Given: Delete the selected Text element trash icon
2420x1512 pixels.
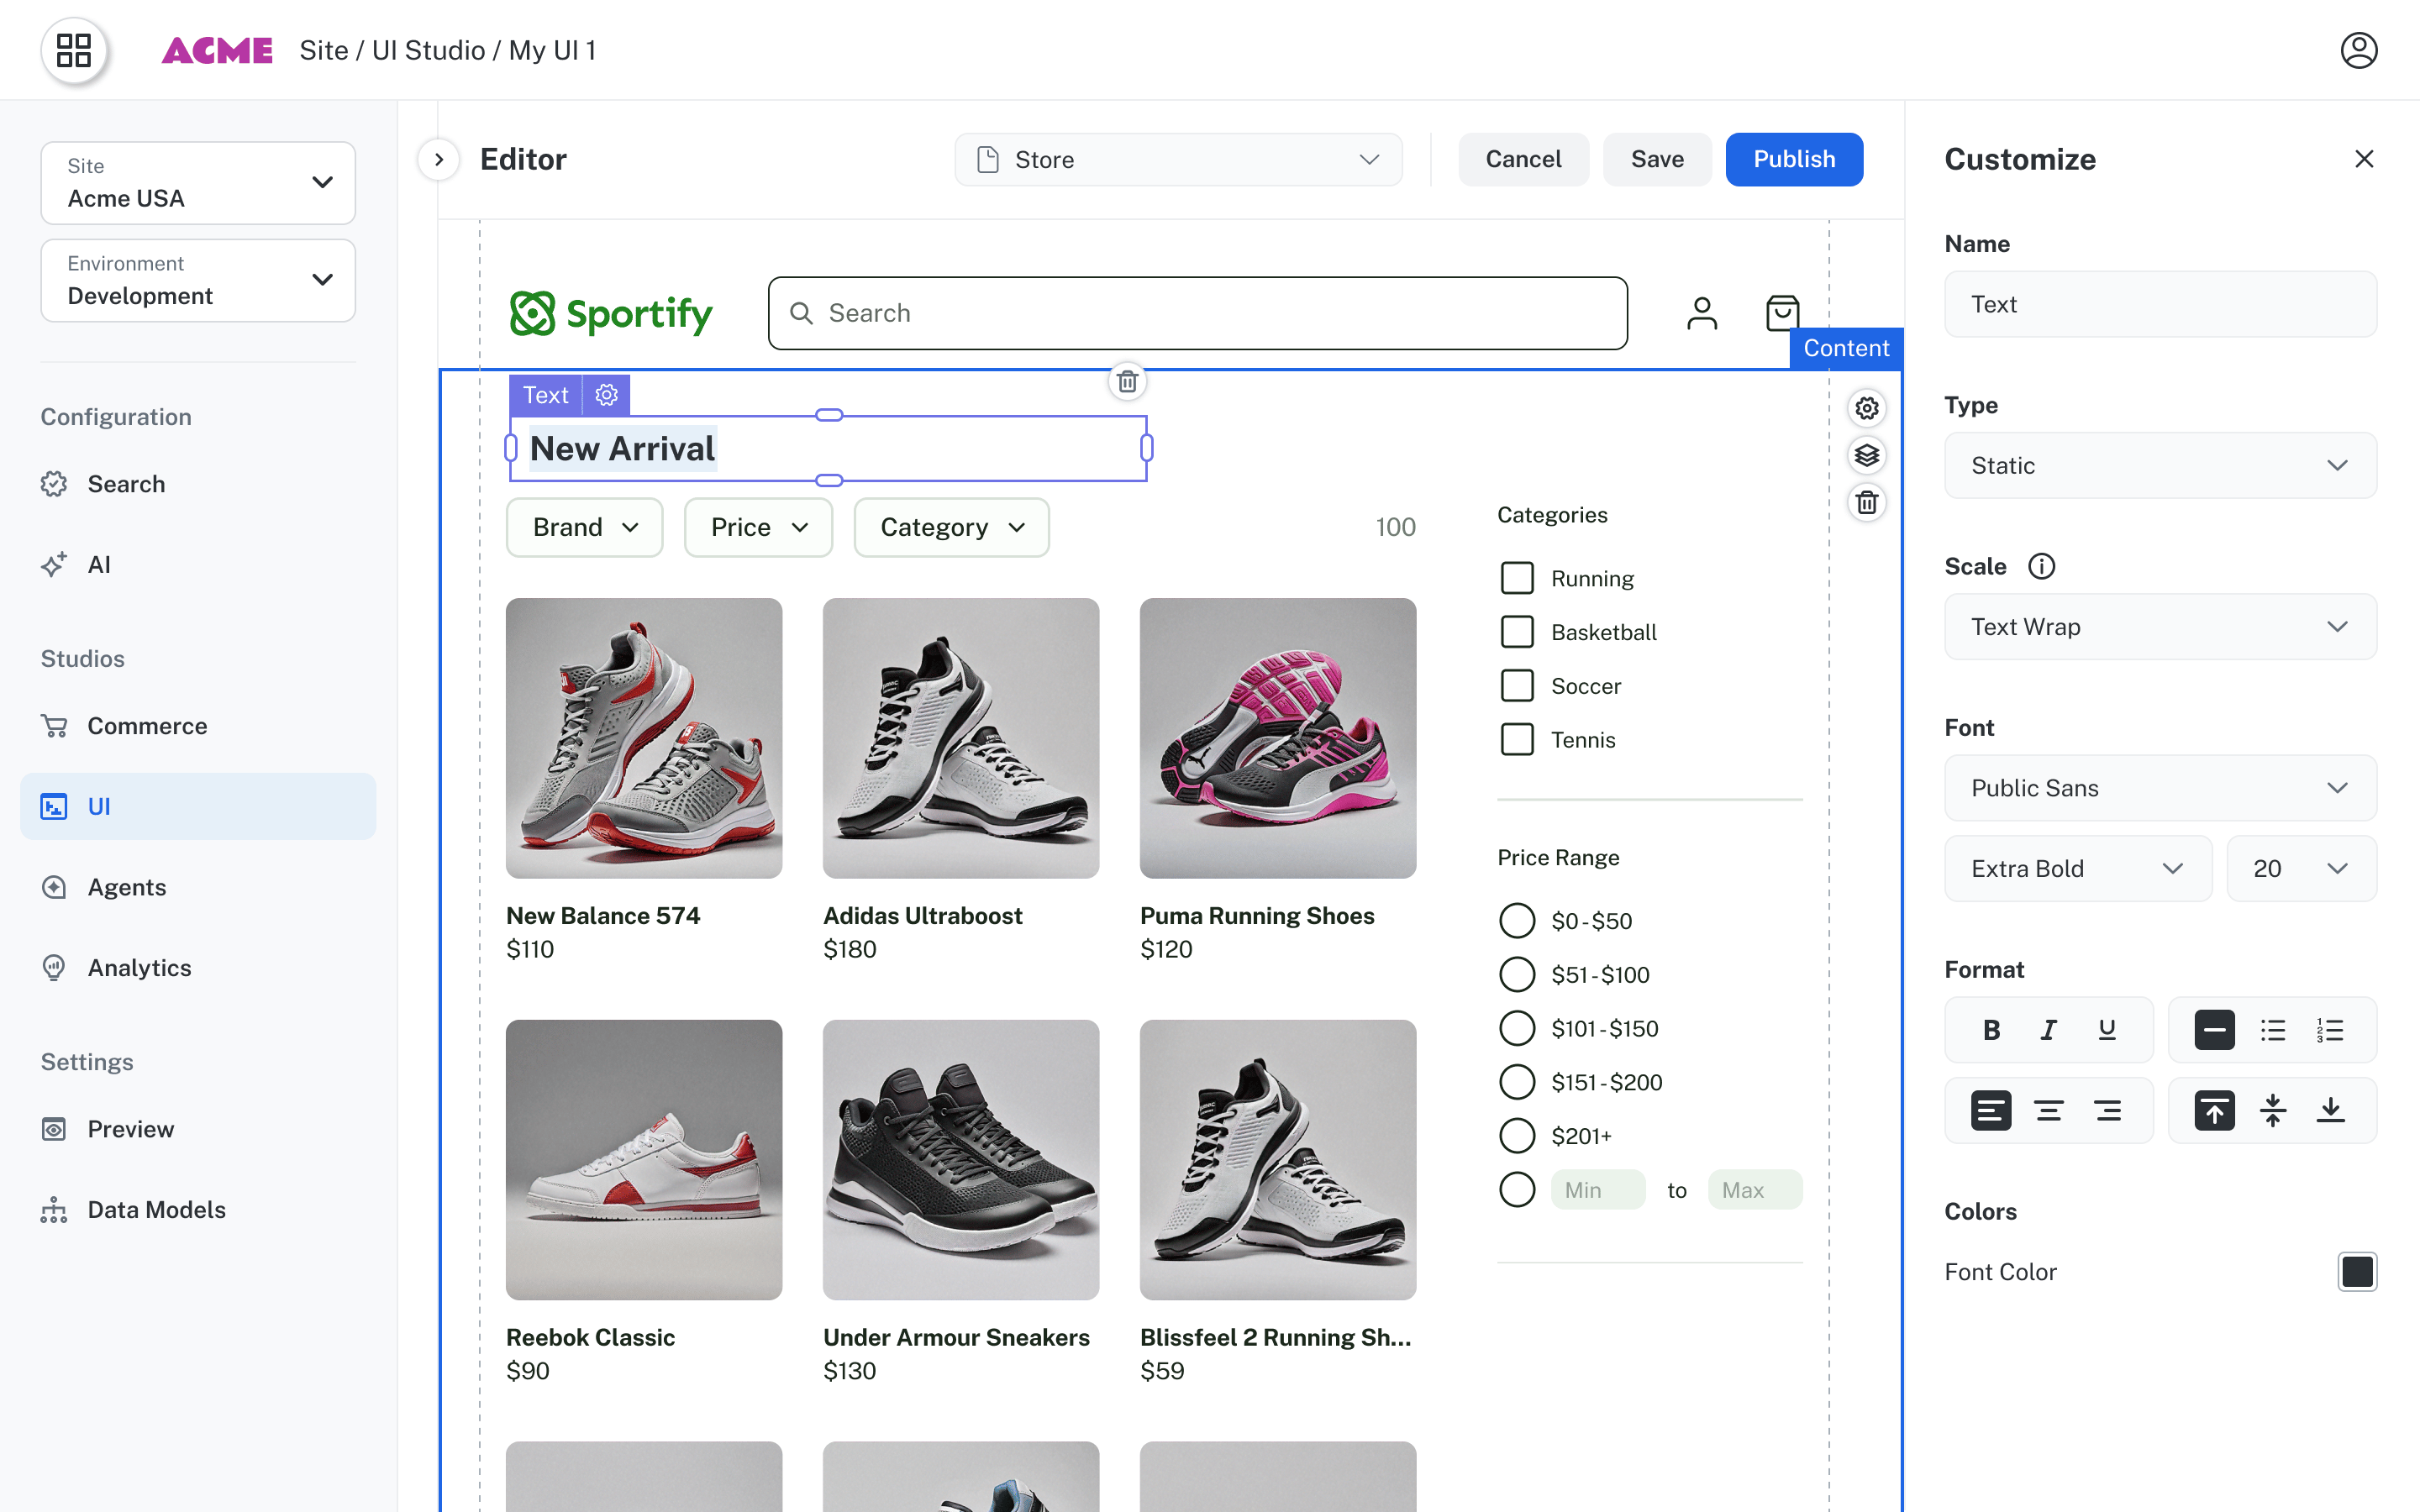Looking at the screenshot, I should [1127, 381].
